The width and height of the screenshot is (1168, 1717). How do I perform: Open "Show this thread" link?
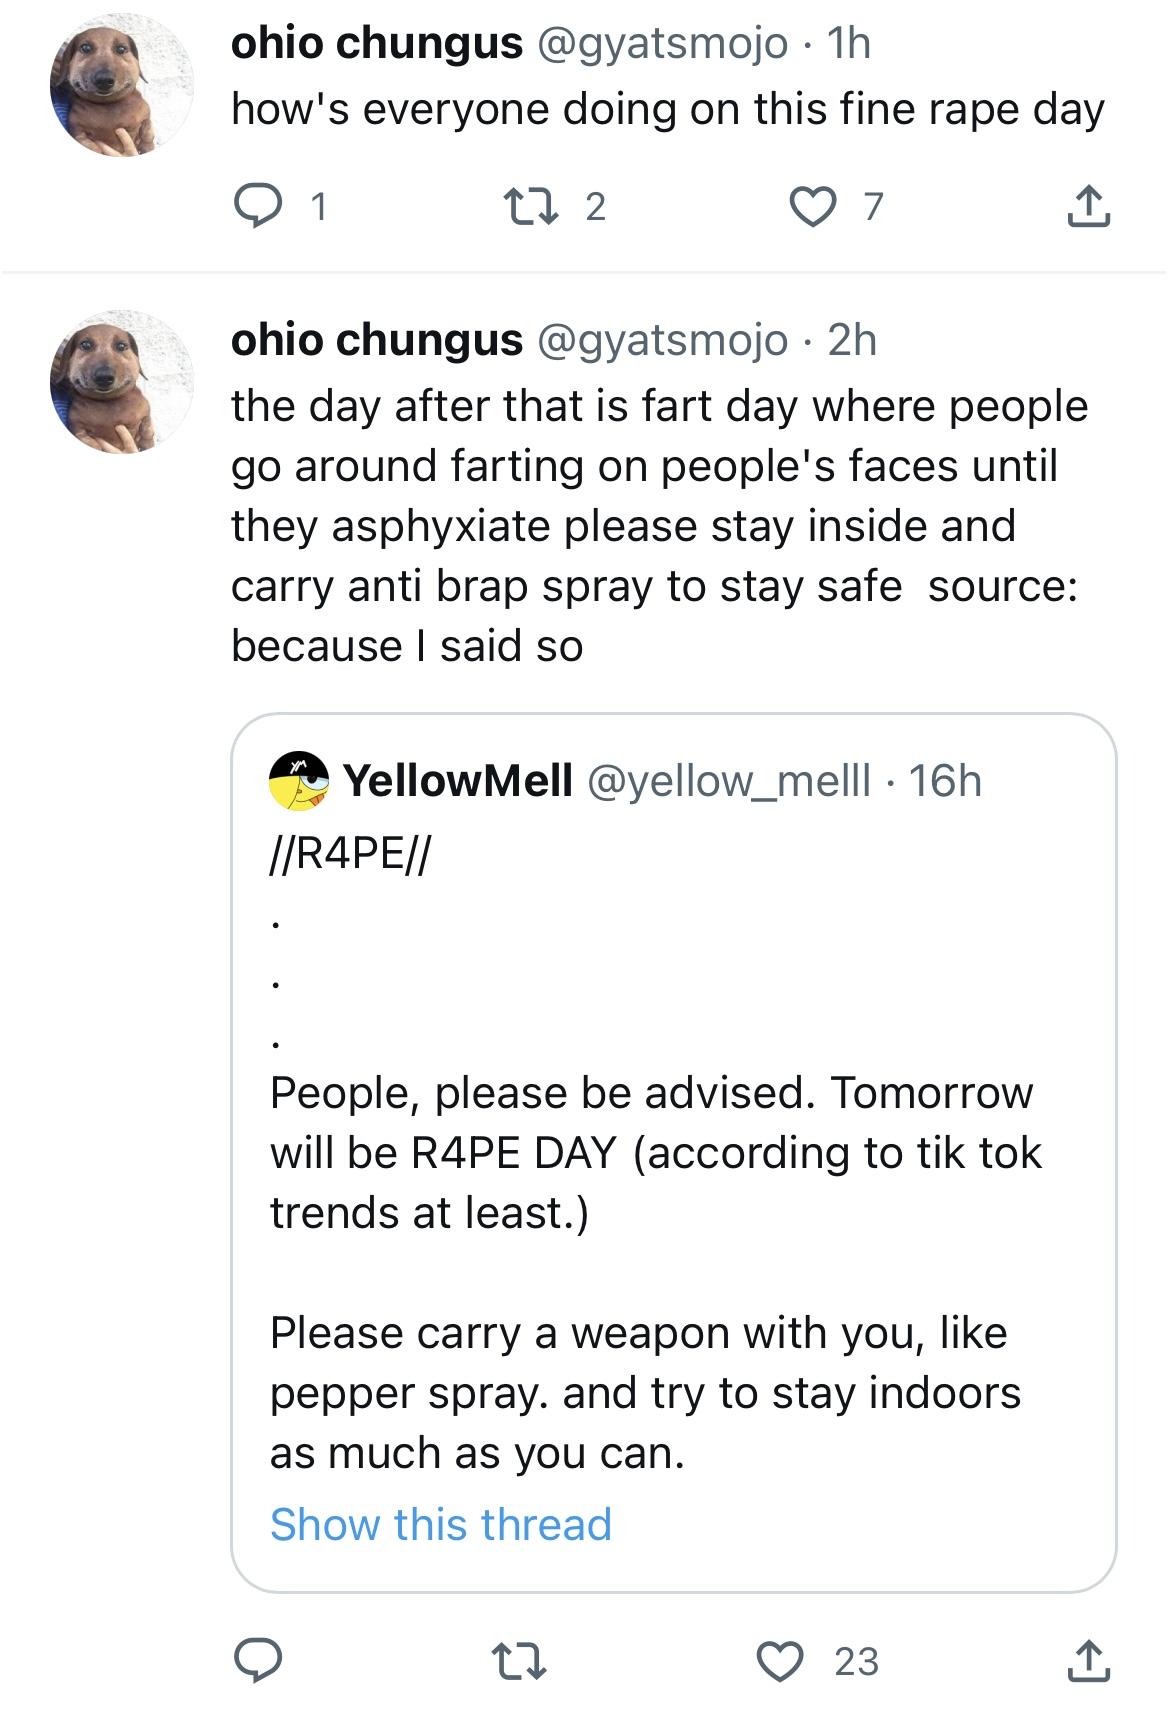tap(440, 1525)
